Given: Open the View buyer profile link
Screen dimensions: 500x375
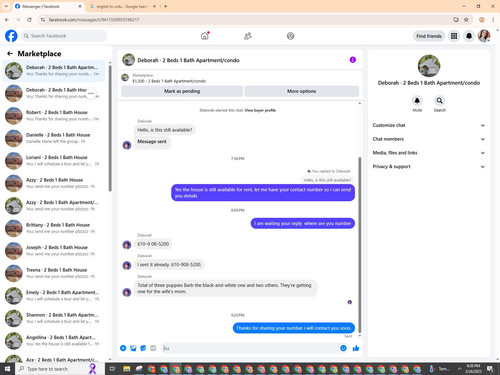Looking at the screenshot, I should point(260,110).
